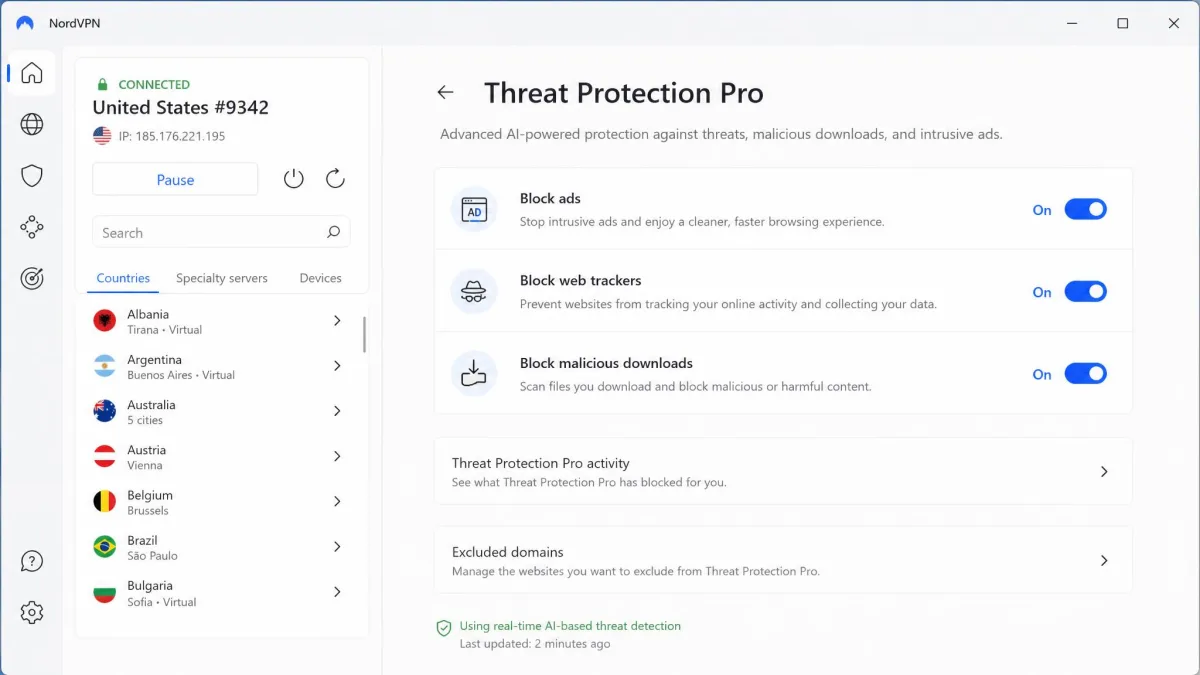Click the United States flag next to IP
Image resolution: width=1200 pixels, height=675 pixels.
(x=102, y=135)
